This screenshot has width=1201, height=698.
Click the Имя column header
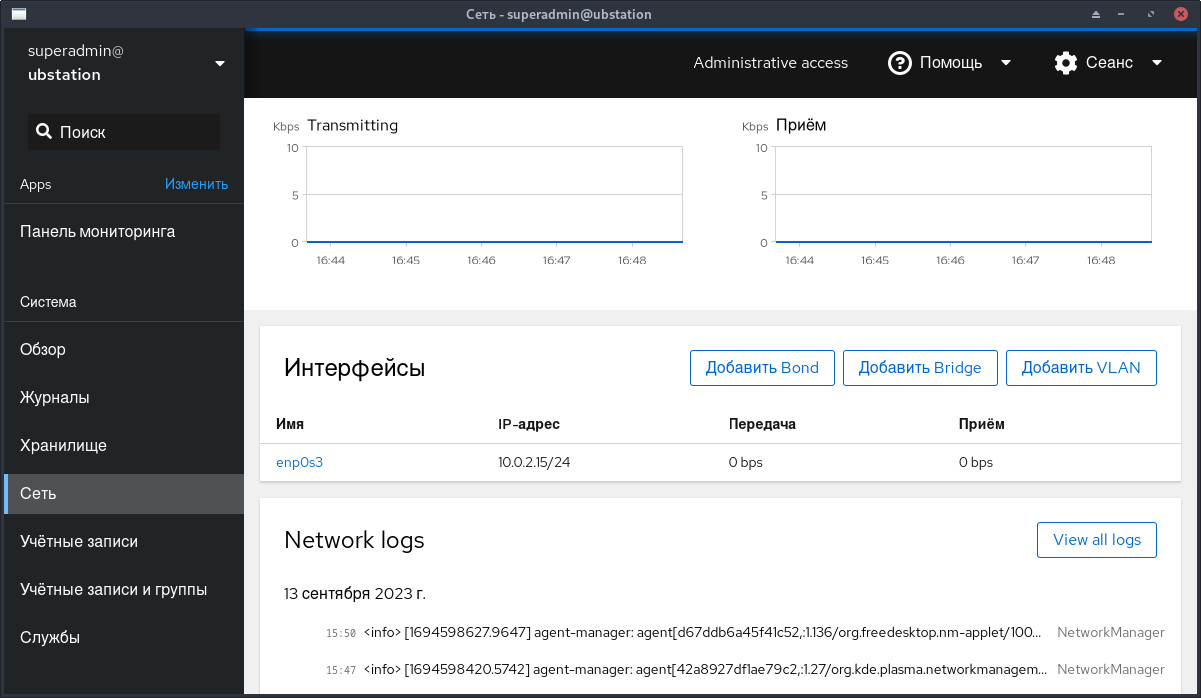pyautogui.click(x=290, y=424)
